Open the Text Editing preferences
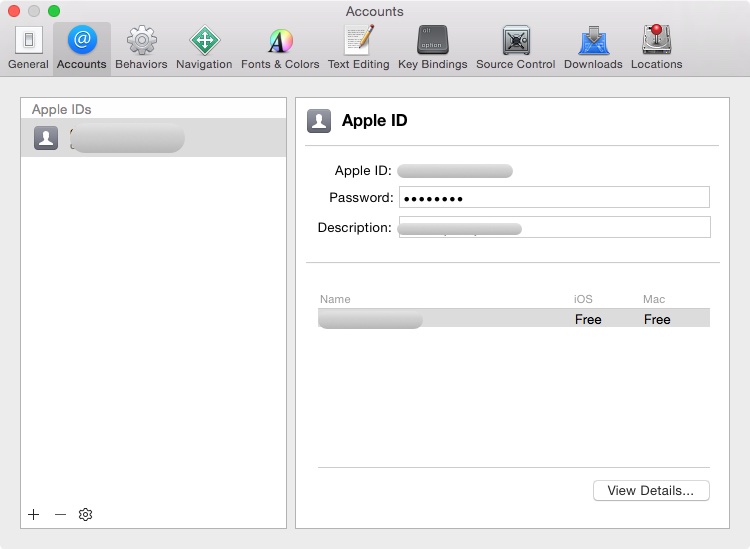750x549 pixels. [358, 48]
